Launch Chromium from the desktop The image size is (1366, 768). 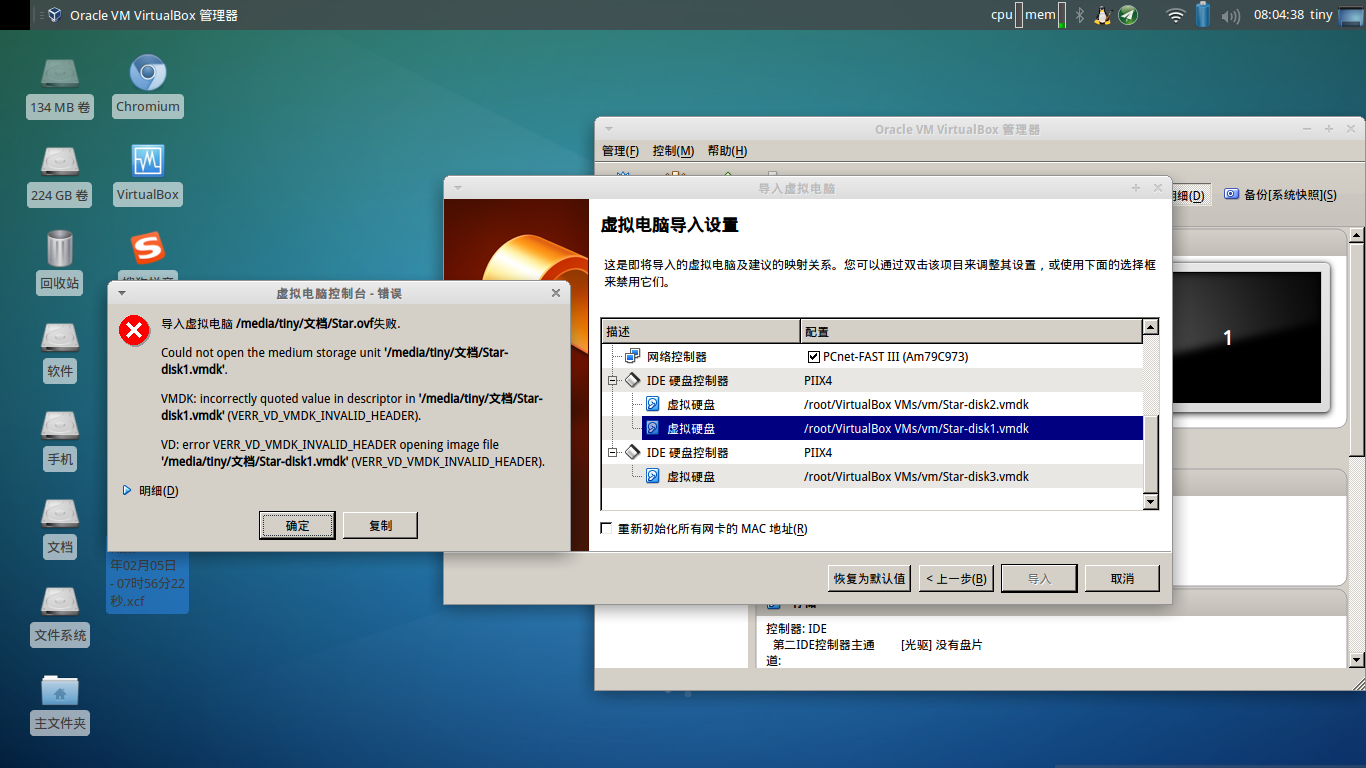pos(148,72)
